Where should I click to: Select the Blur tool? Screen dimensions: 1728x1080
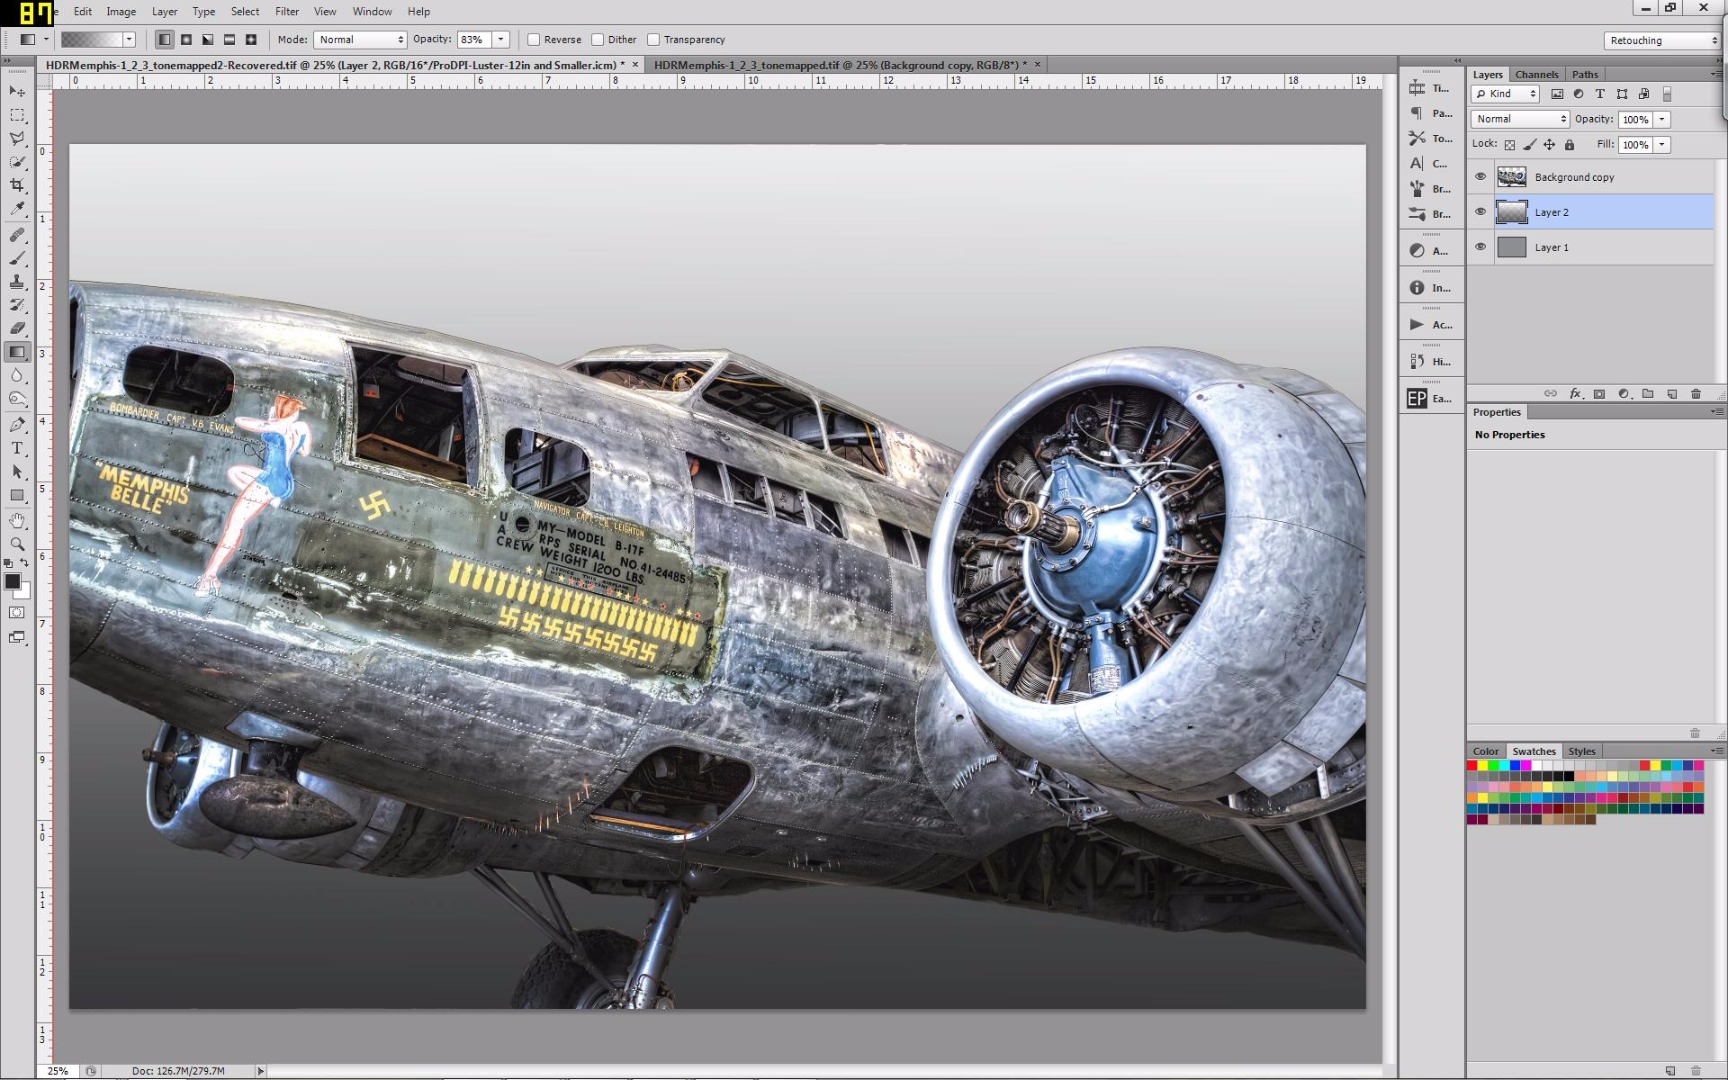[17, 375]
